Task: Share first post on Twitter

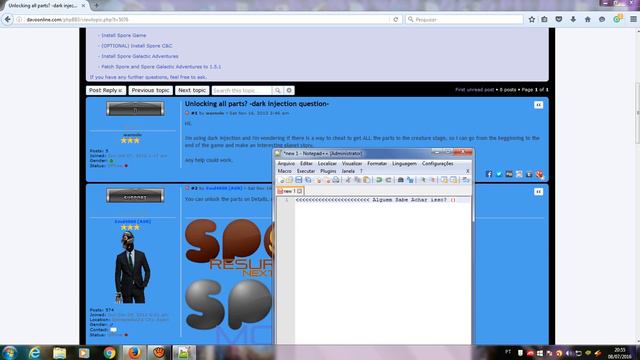Action: (499, 174)
